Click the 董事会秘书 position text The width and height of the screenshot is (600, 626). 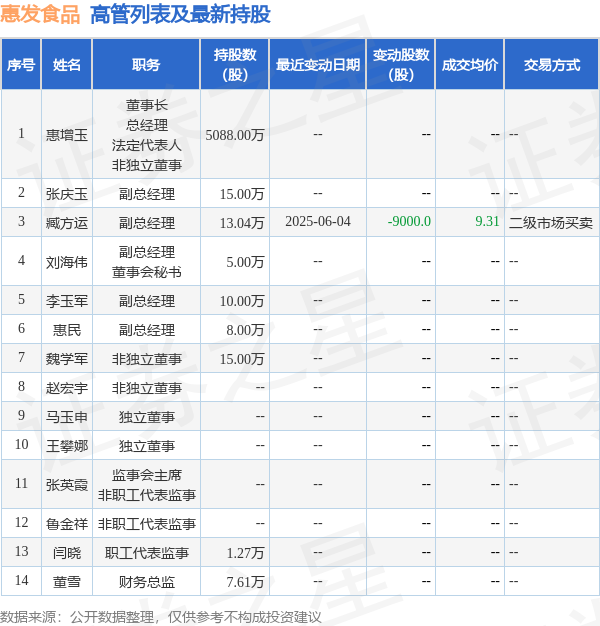pos(147,272)
